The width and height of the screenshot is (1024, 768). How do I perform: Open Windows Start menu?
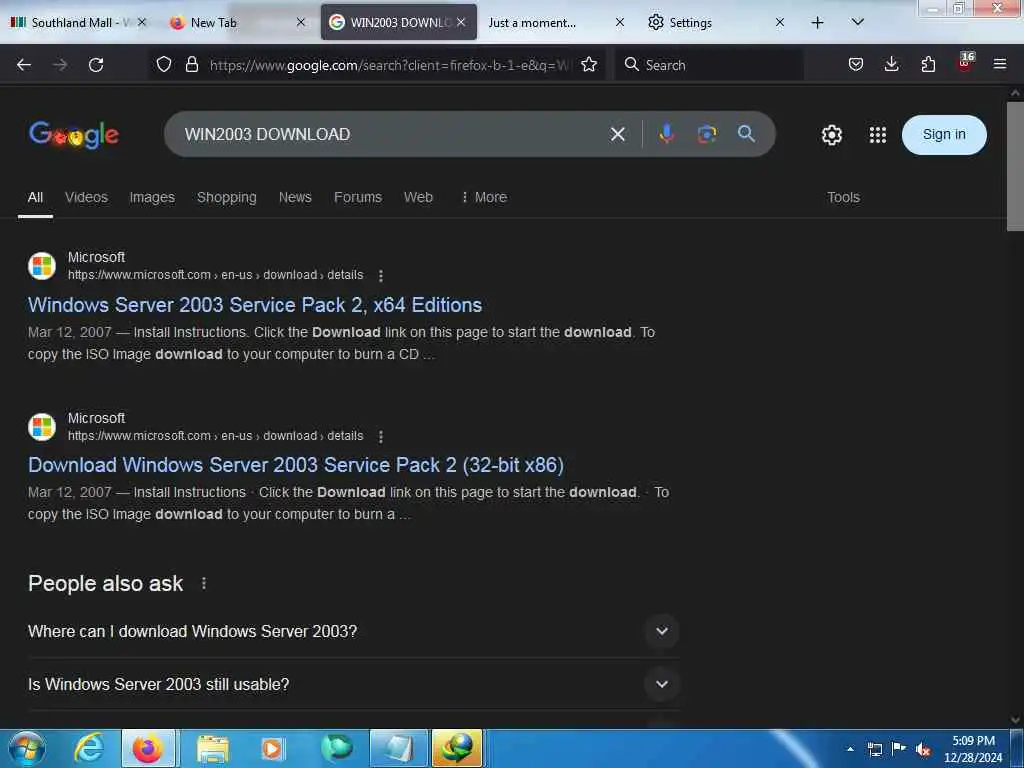27,748
